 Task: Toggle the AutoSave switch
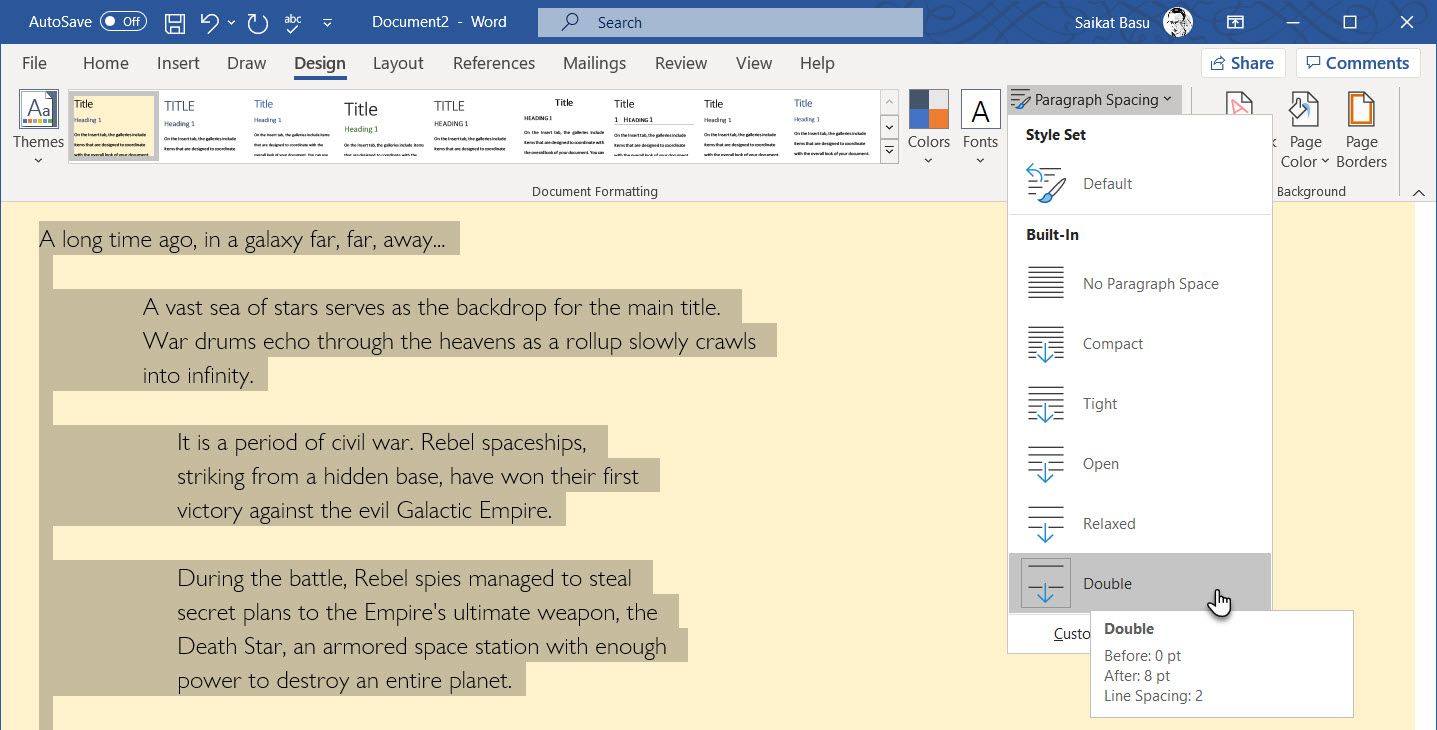(x=123, y=22)
